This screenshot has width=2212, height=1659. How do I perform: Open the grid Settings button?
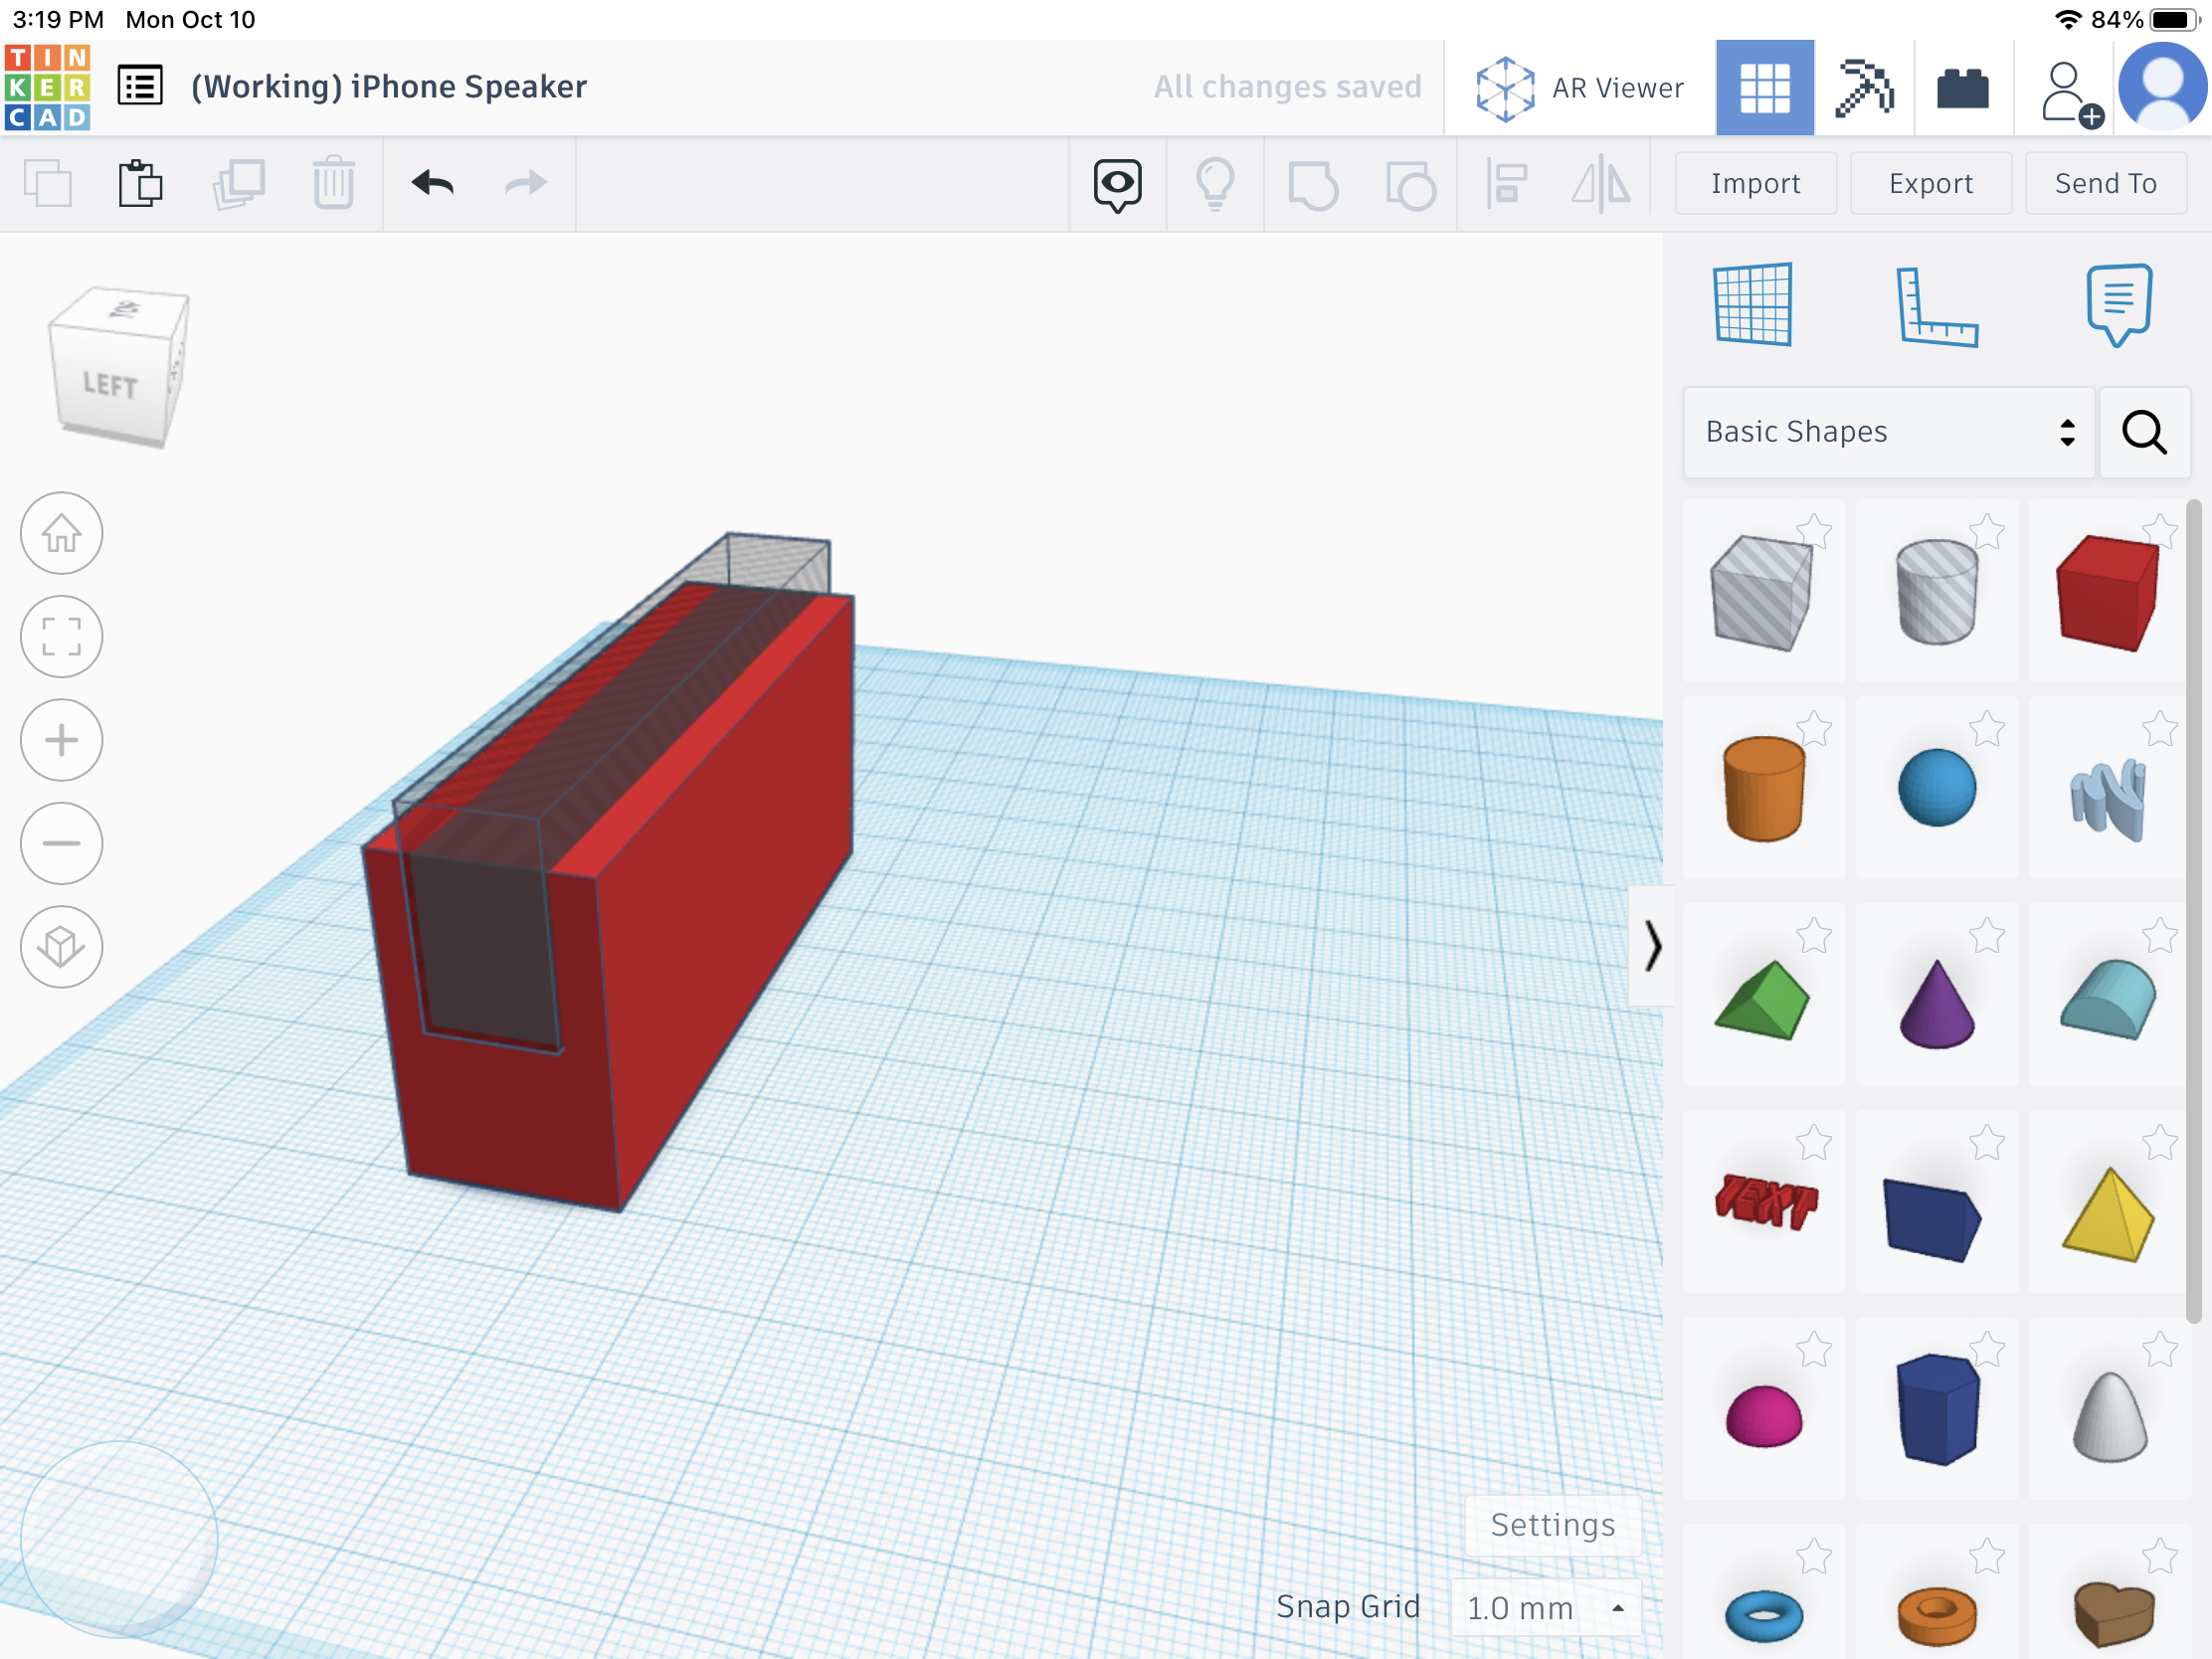pos(1552,1525)
